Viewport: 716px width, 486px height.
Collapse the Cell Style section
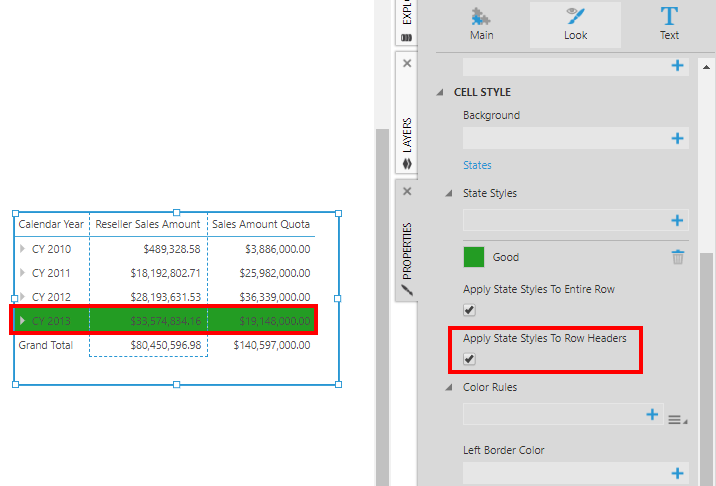[440, 92]
